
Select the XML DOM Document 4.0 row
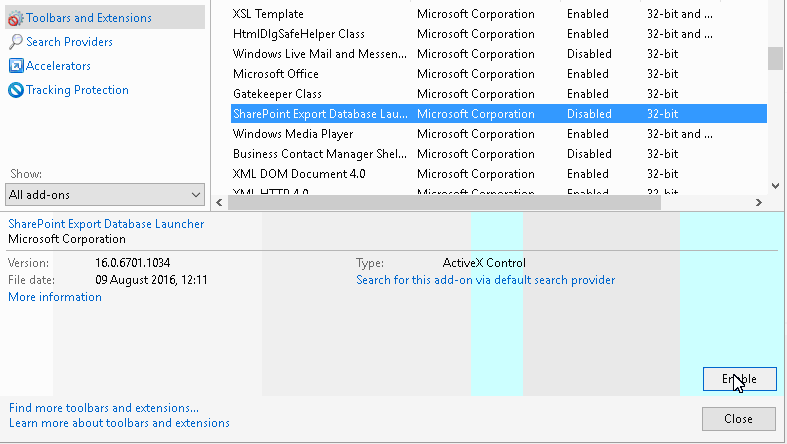point(498,174)
